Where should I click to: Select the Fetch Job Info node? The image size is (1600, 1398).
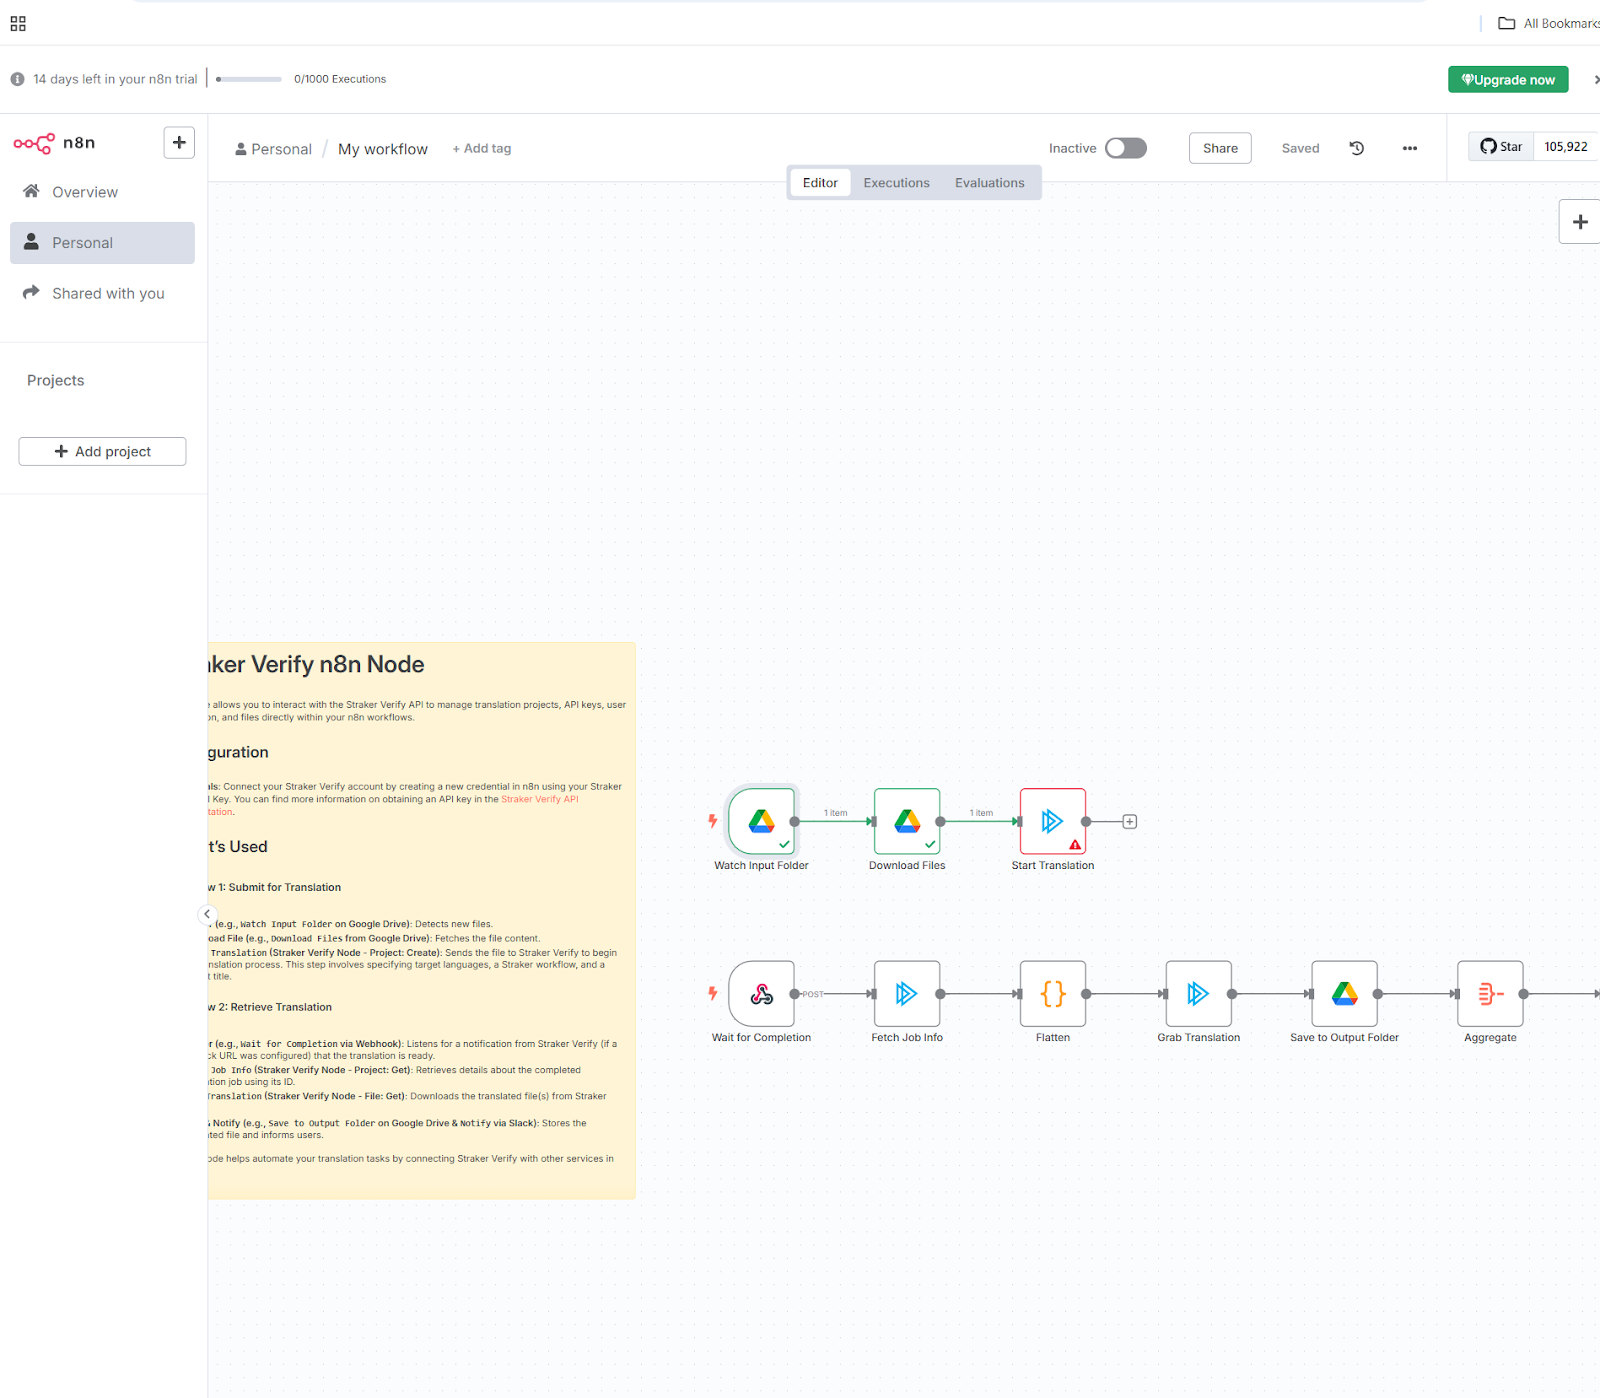pos(907,993)
